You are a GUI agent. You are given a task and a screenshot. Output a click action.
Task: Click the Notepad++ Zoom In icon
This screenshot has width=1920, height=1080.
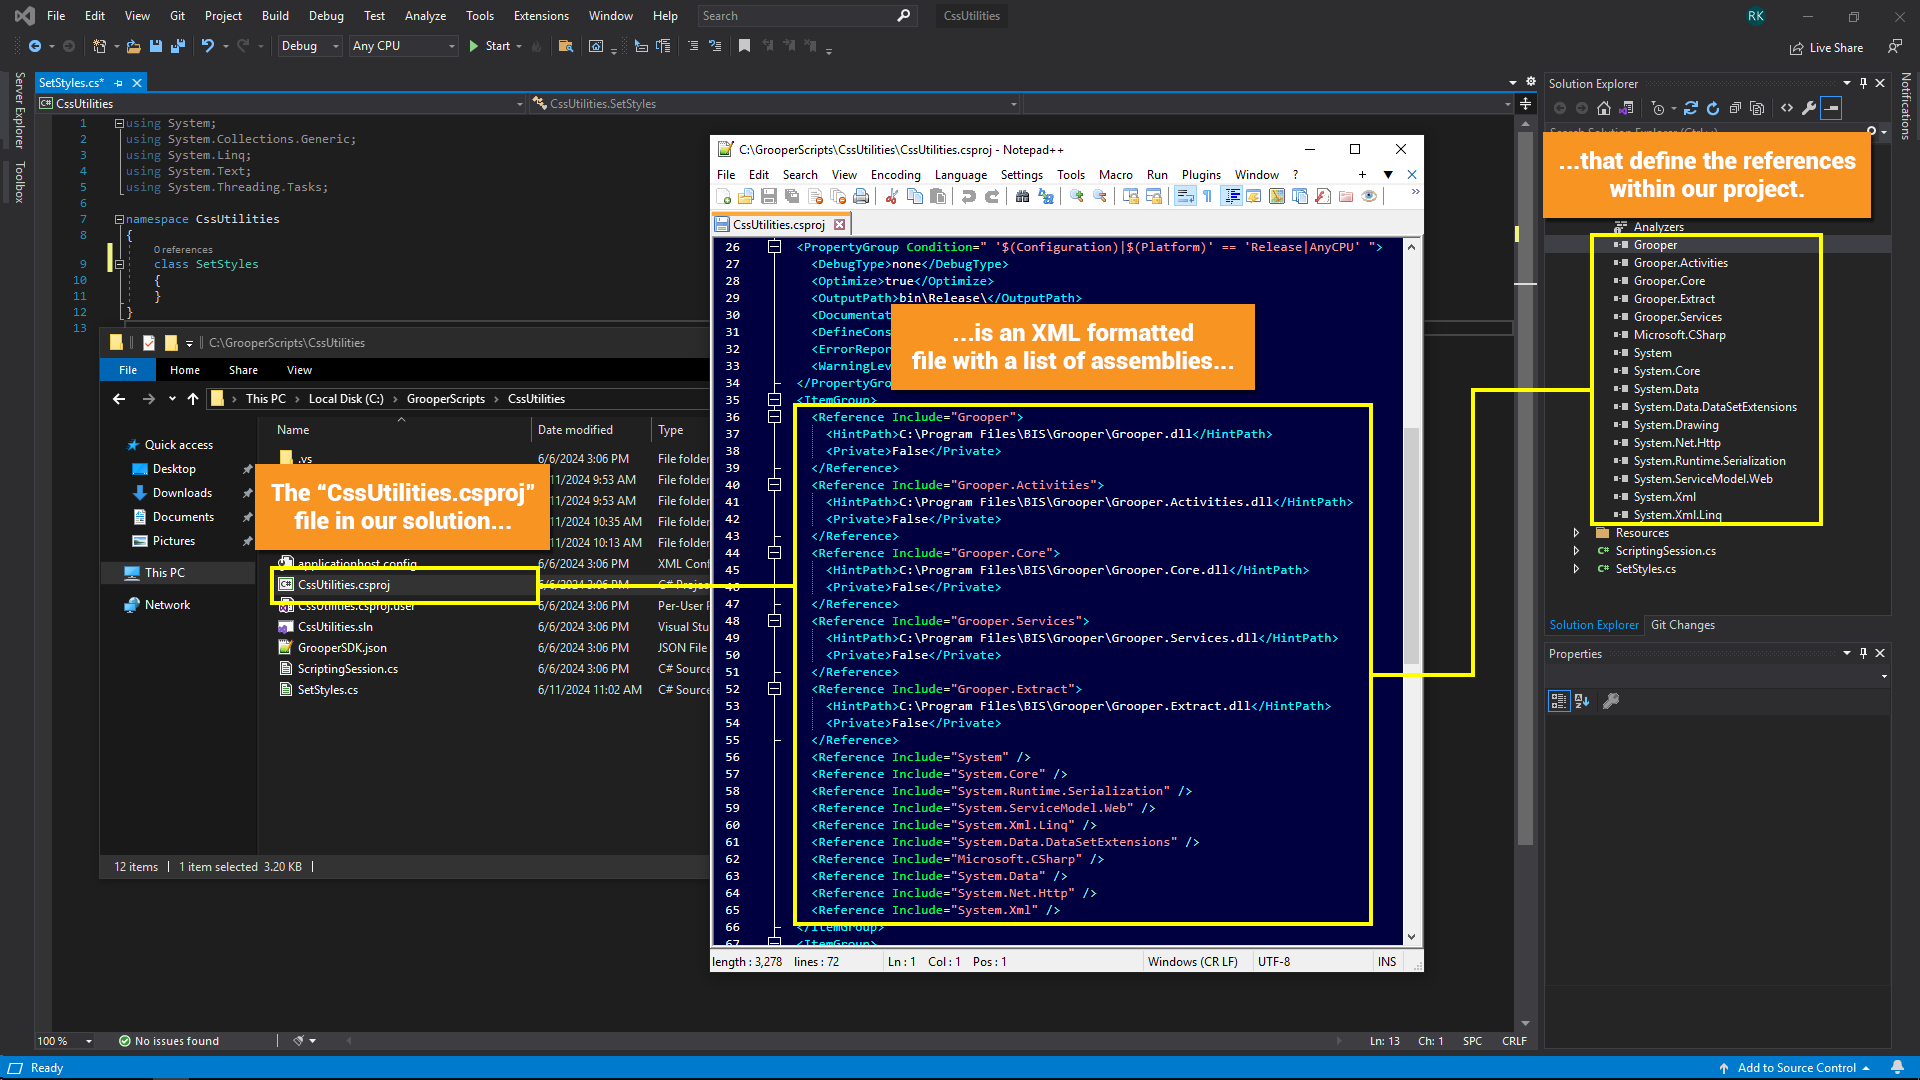tap(1076, 197)
